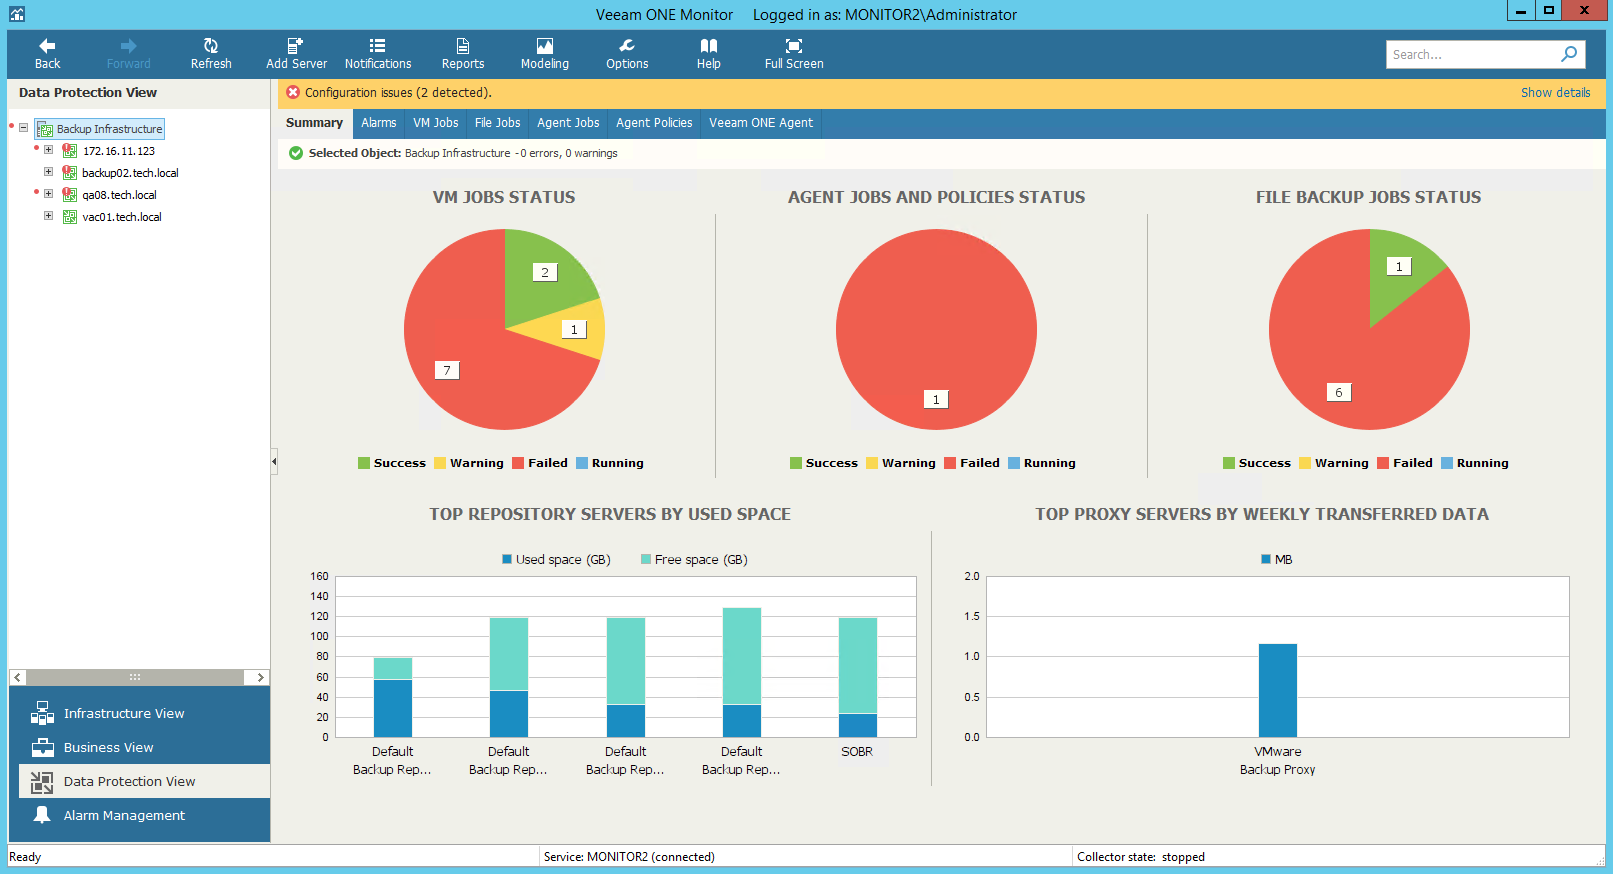Image resolution: width=1613 pixels, height=874 pixels.
Task: Open the Veeam ONE Agent tab
Action: (x=761, y=123)
